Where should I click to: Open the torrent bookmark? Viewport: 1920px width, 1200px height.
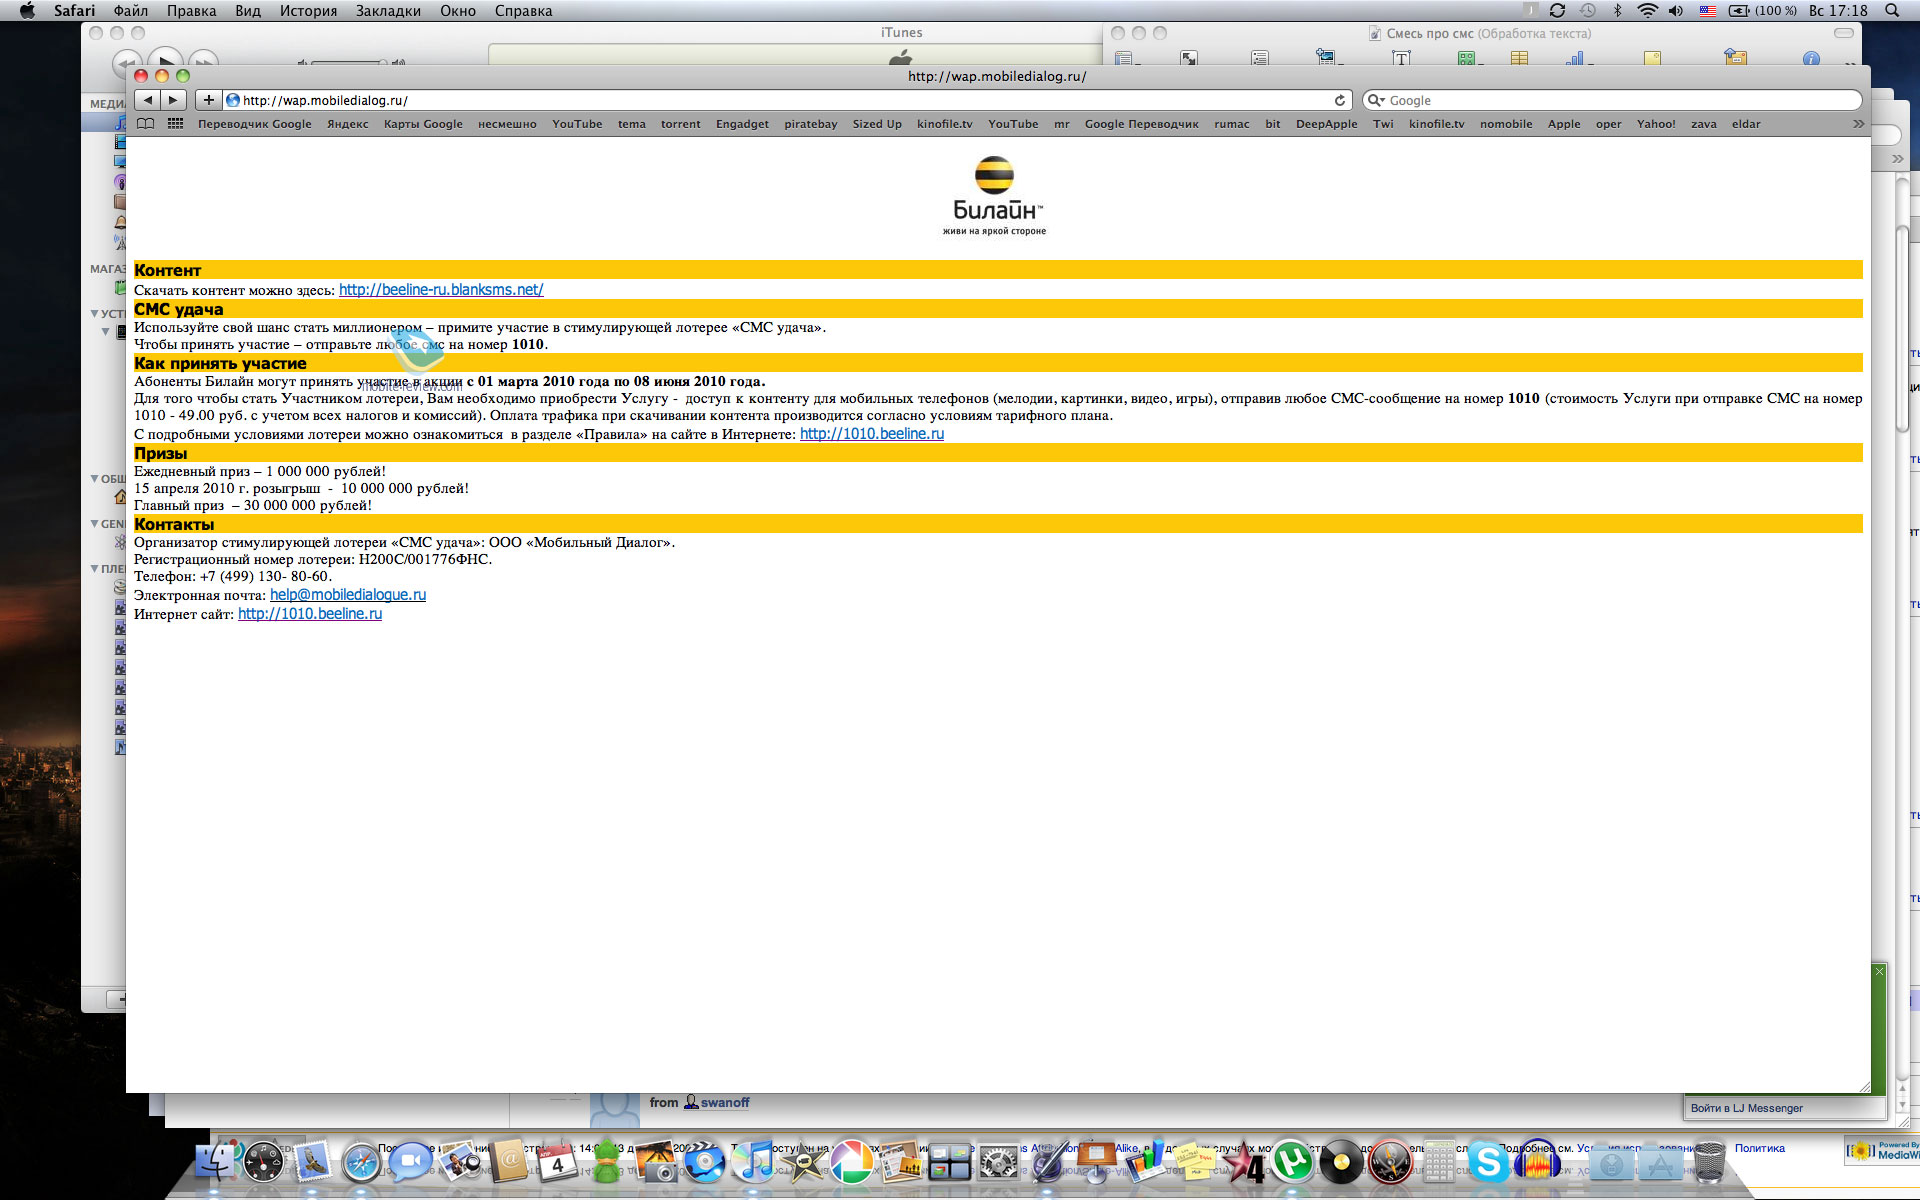point(680,124)
